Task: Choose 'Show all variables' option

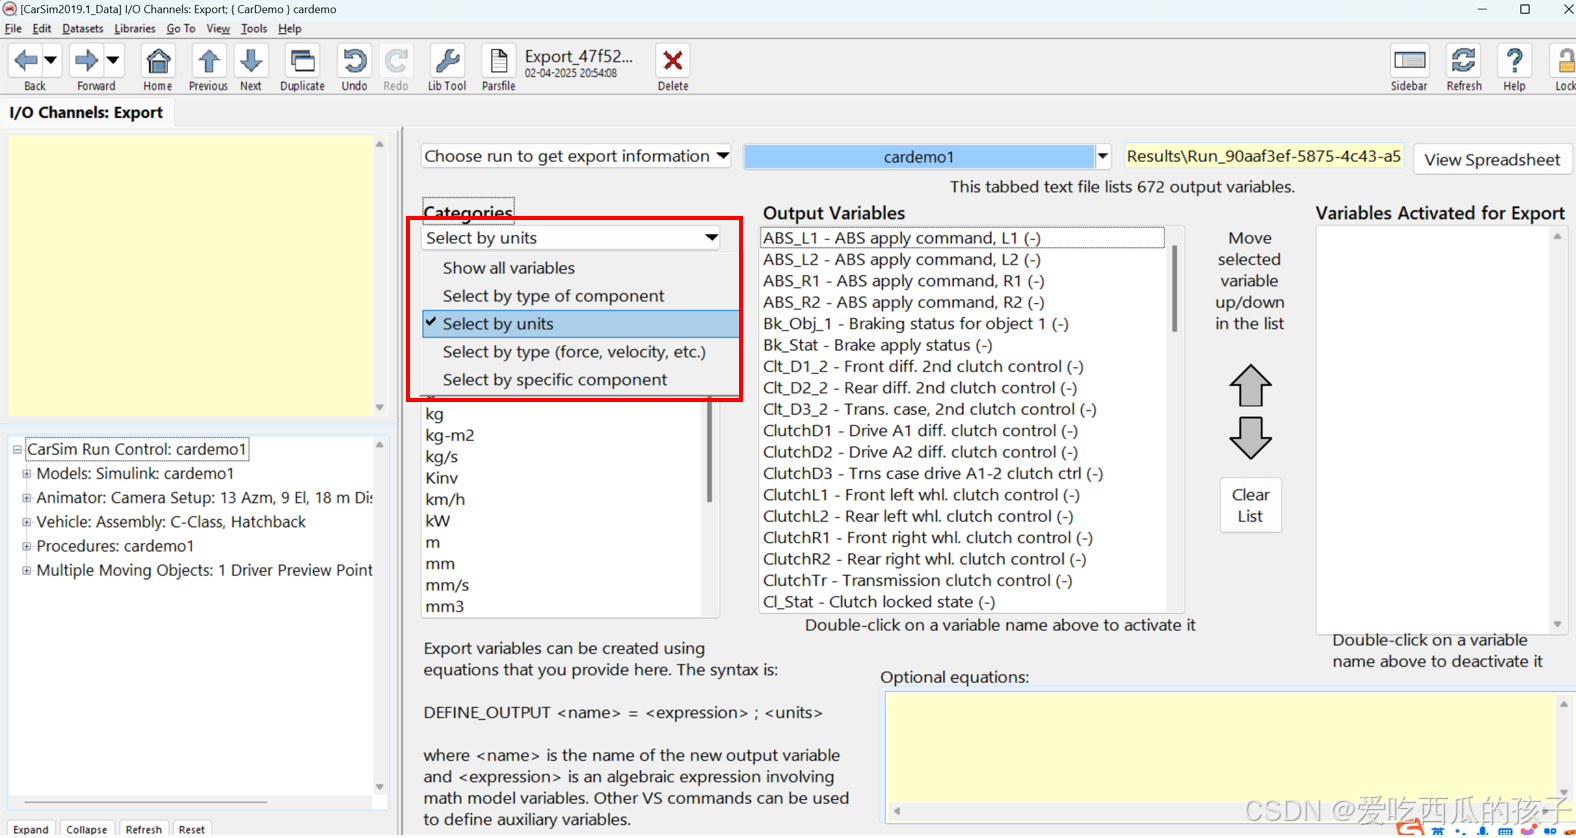Action: [580, 268]
